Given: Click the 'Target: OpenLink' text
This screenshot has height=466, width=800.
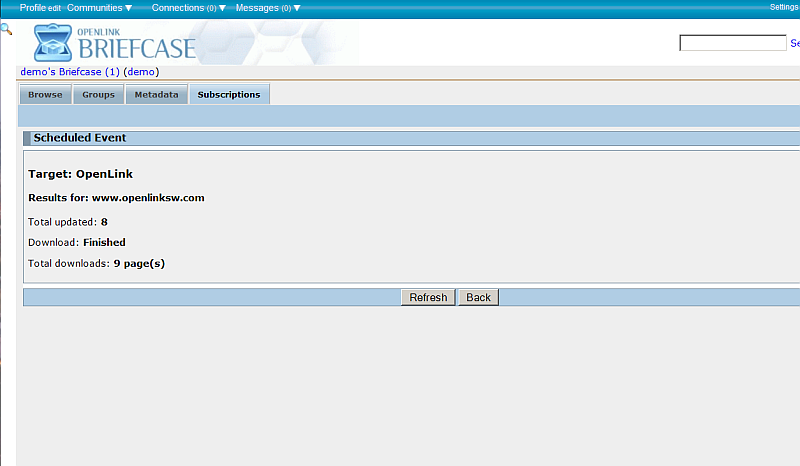Looking at the screenshot, I should 81,174.
